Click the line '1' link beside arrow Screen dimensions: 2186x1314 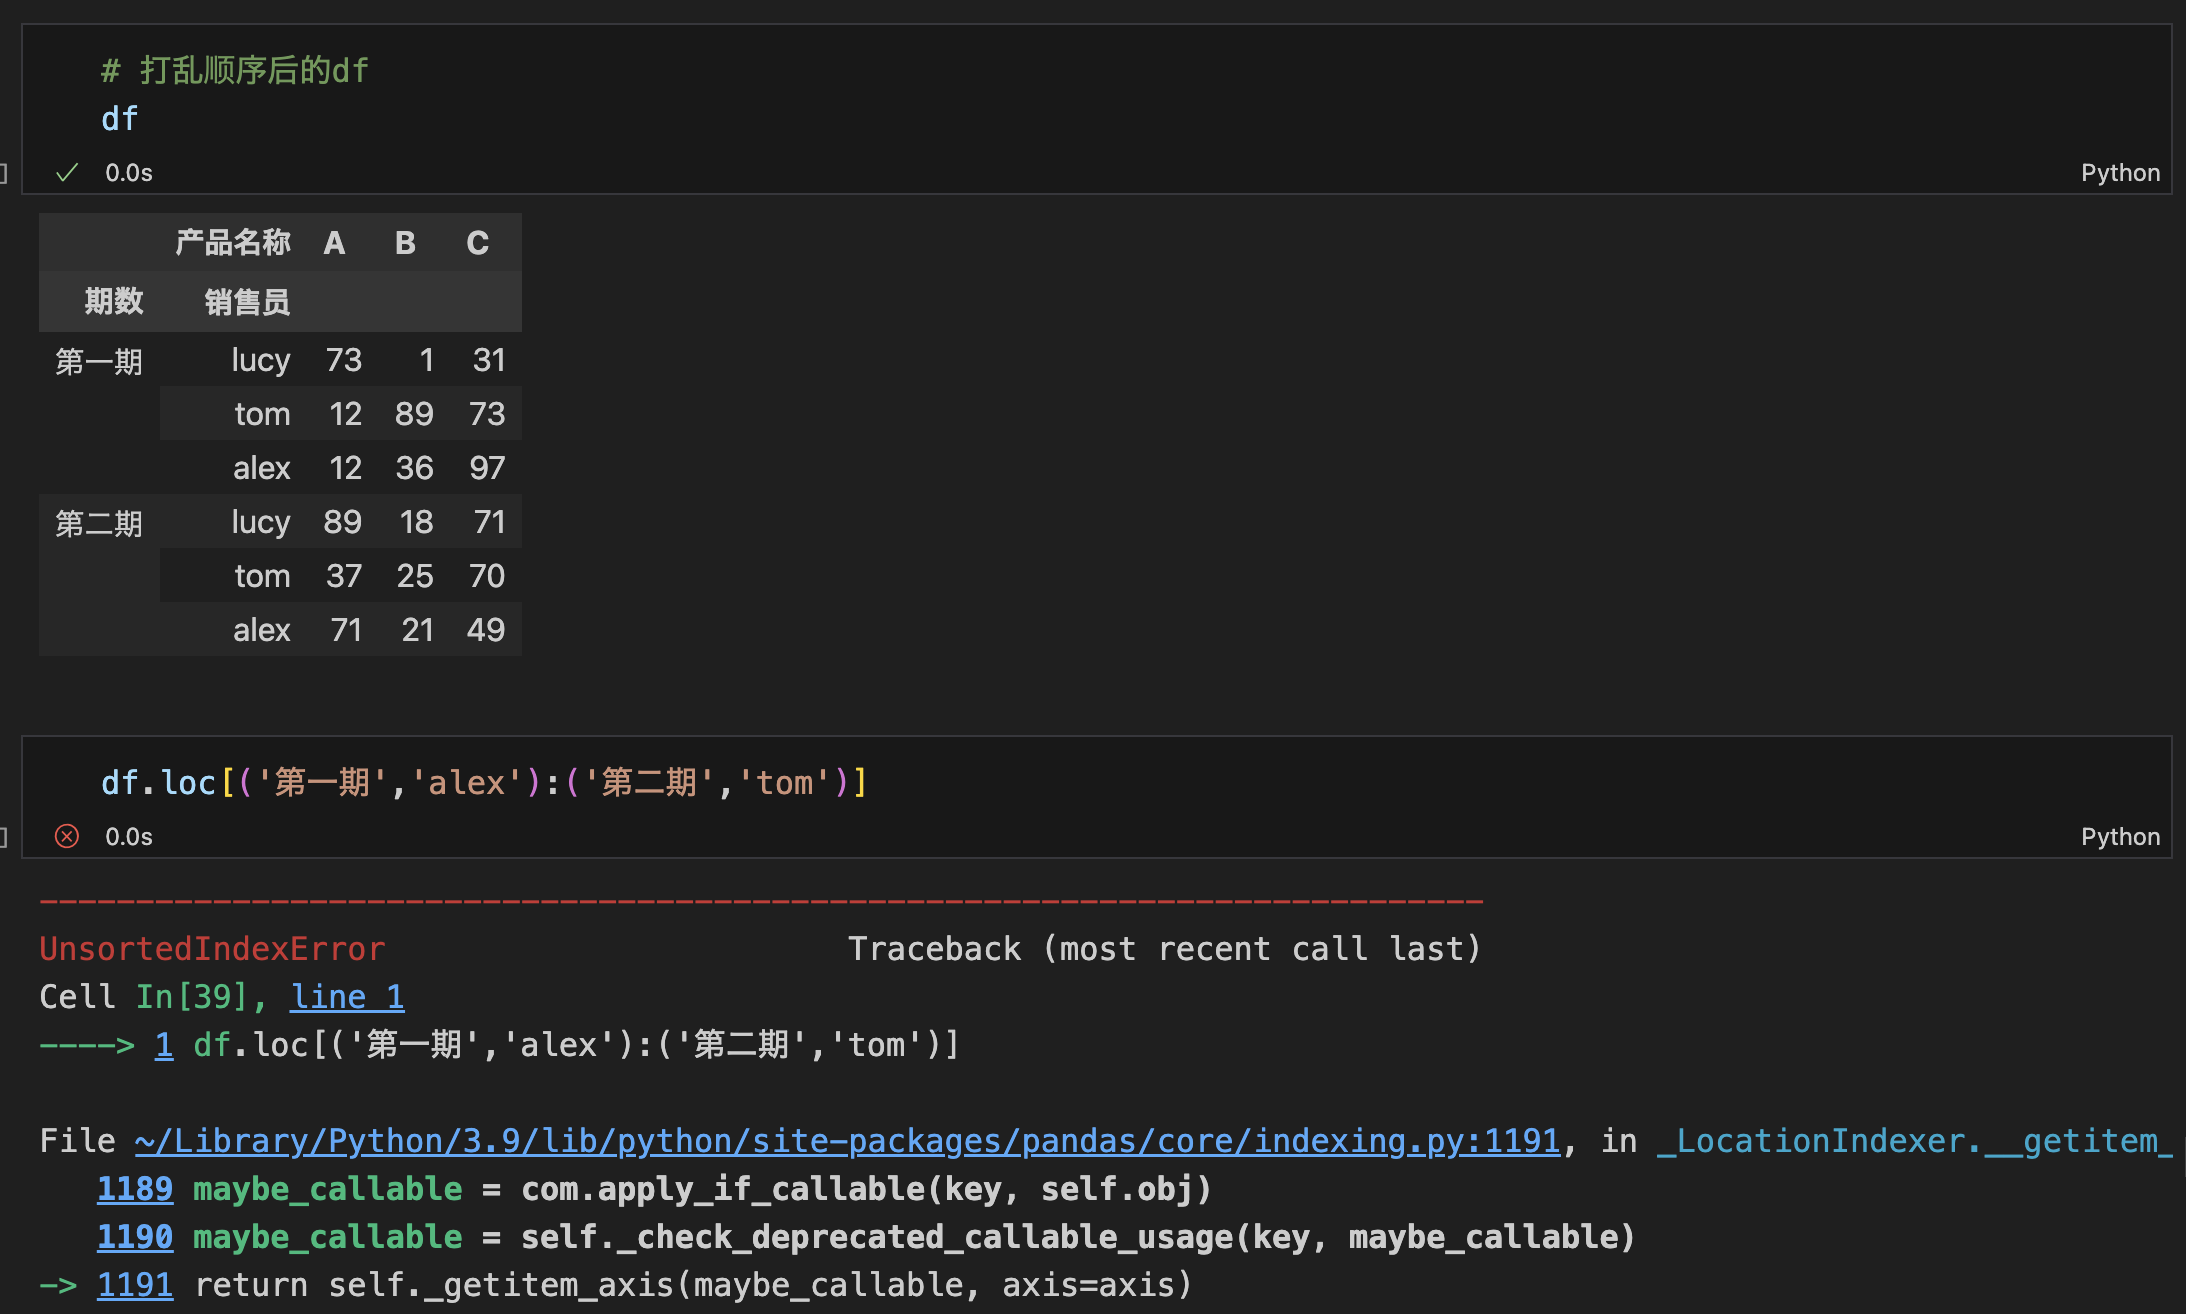[x=164, y=1044]
